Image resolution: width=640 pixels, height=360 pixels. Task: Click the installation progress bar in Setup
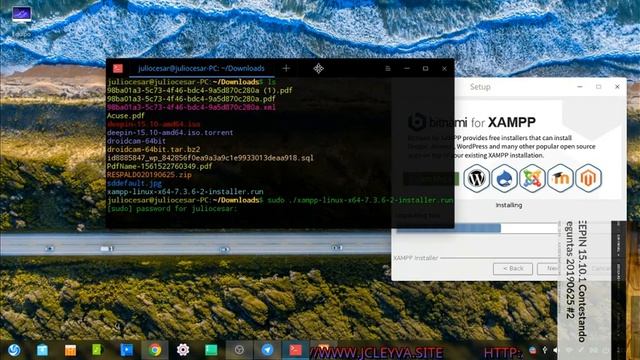478,228
